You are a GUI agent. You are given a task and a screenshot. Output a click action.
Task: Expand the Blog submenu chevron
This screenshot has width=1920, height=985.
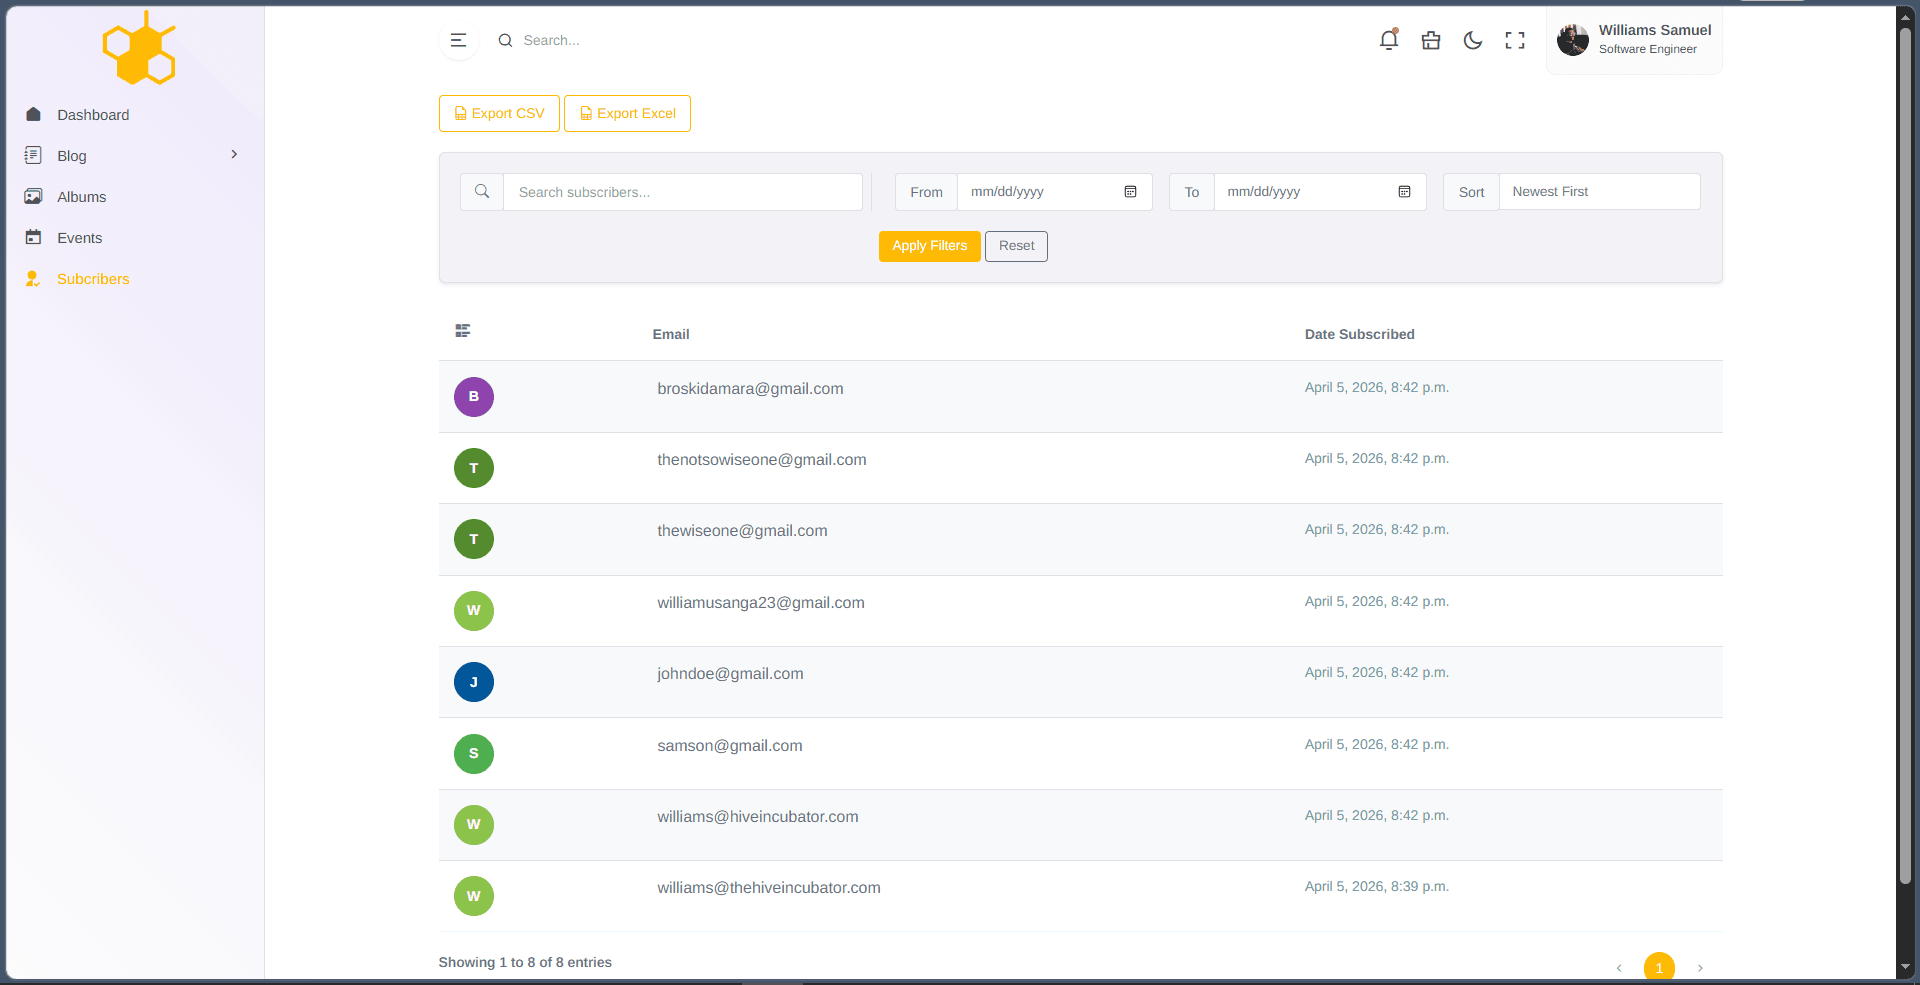click(x=234, y=154)
